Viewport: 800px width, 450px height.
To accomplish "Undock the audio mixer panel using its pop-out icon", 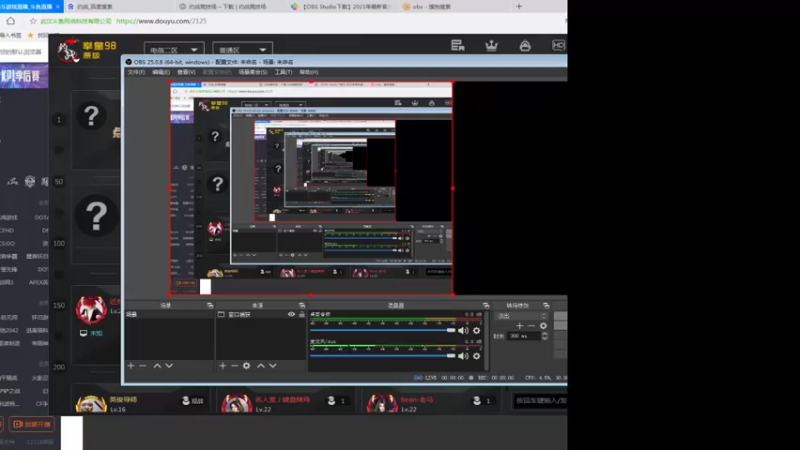I will pos(486,305).
